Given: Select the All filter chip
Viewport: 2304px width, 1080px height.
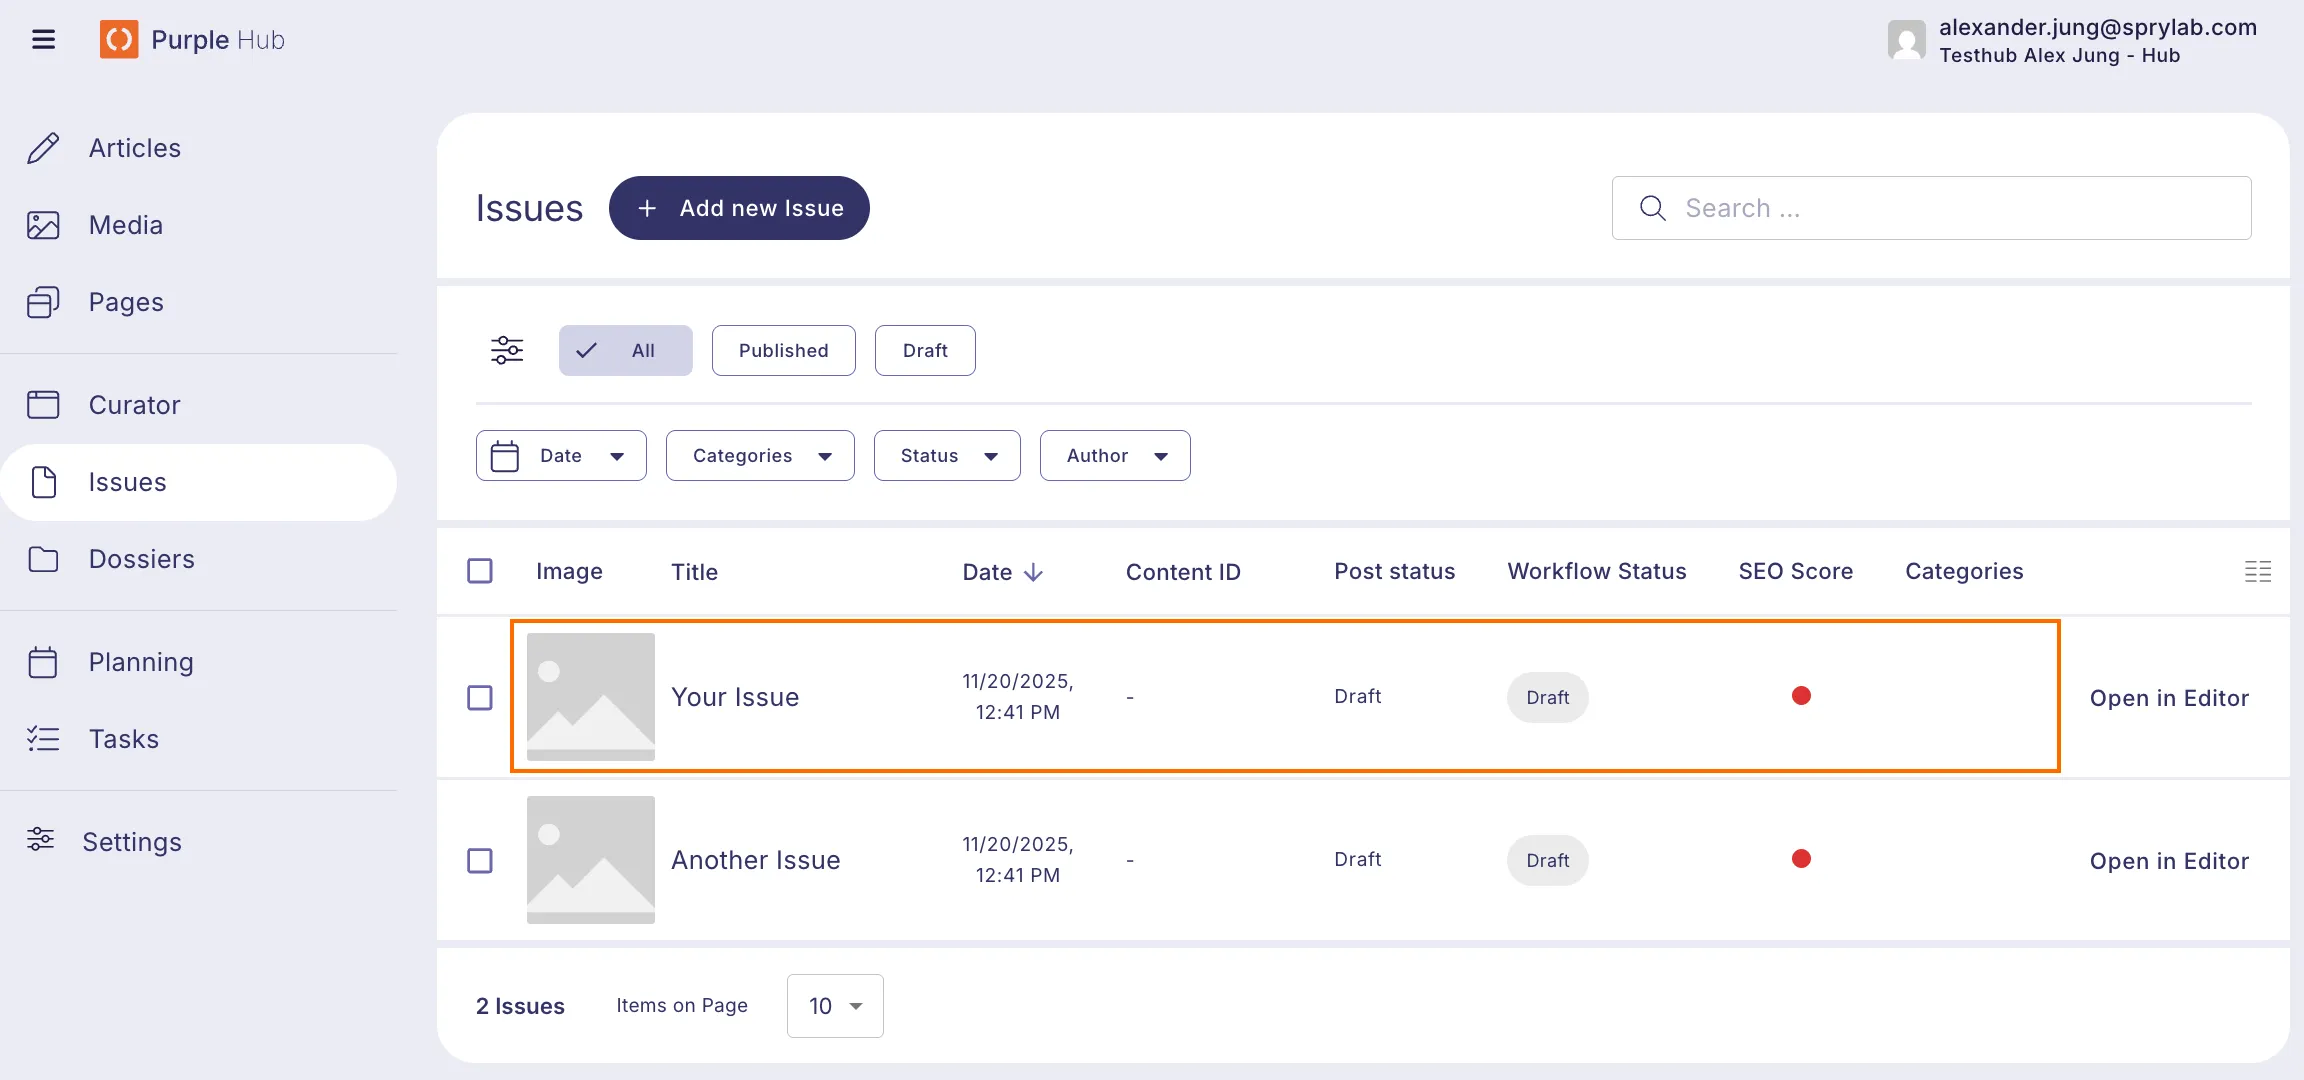Looking at the screenshot, I should pos(625,350).
